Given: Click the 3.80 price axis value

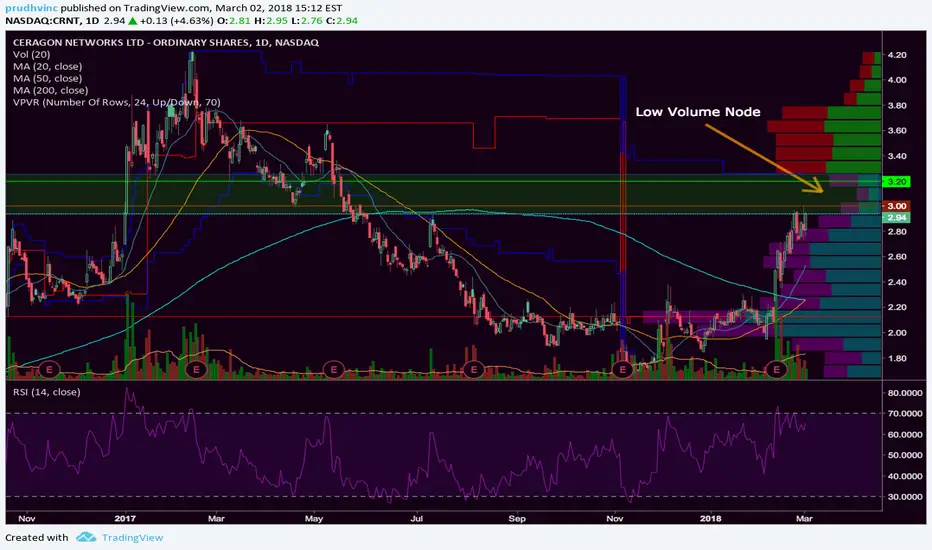Looking at the screenshot, I should (x=897, y=106).
